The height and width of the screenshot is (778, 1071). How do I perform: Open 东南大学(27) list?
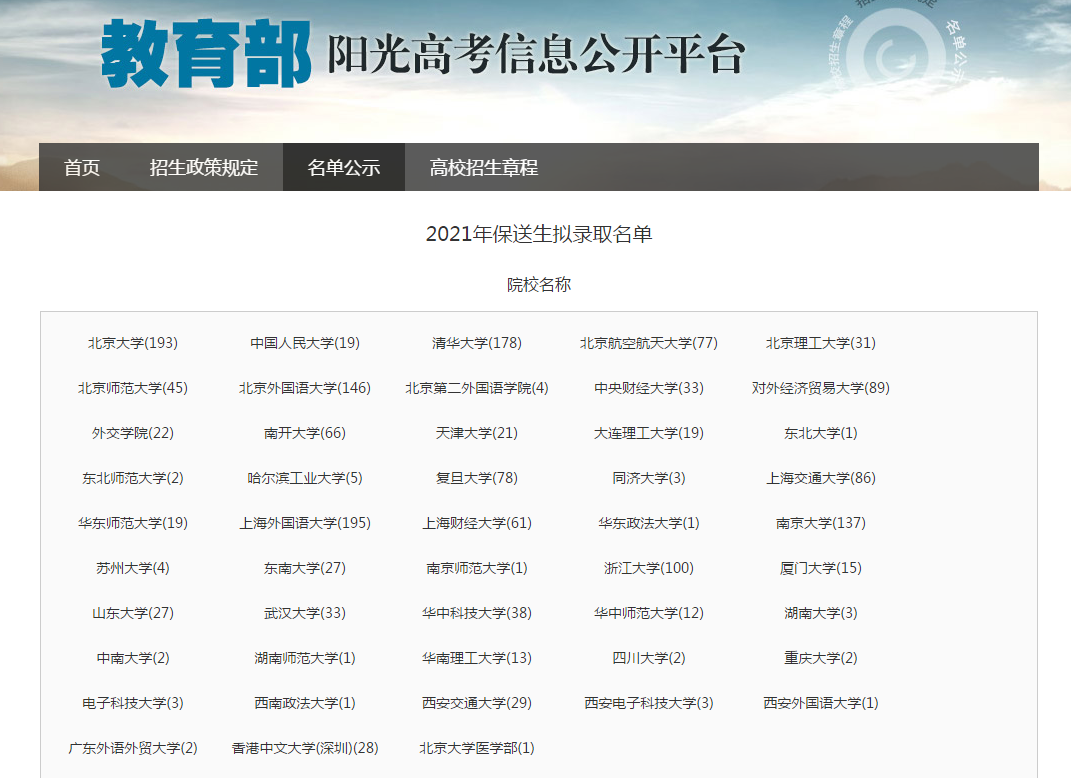tap(305, 568)
